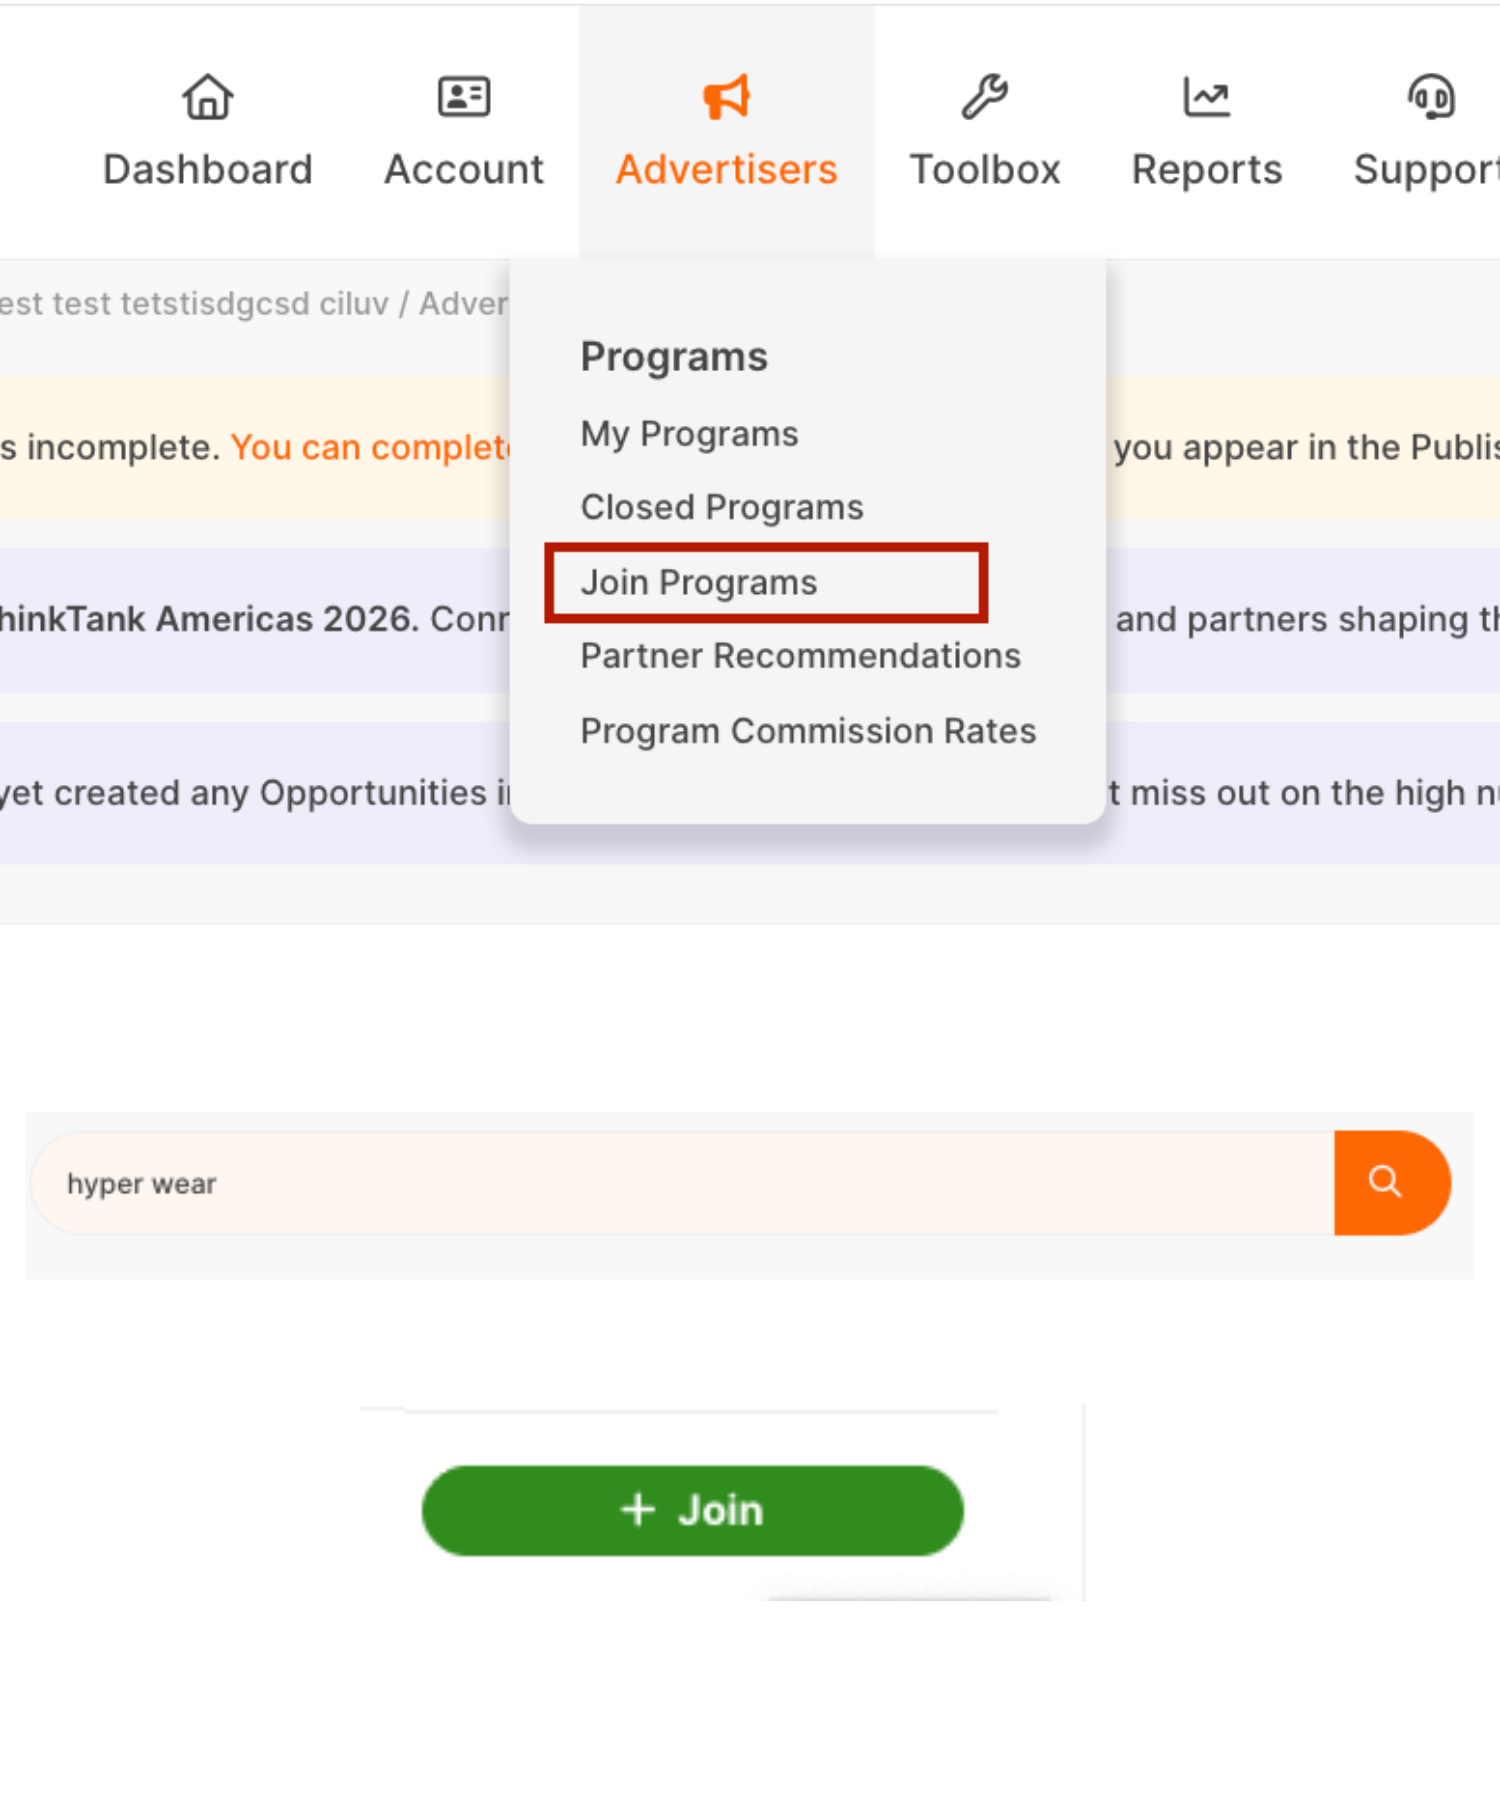
Task: Follow the orange 'You can complete' link
Action: (371, 447)
